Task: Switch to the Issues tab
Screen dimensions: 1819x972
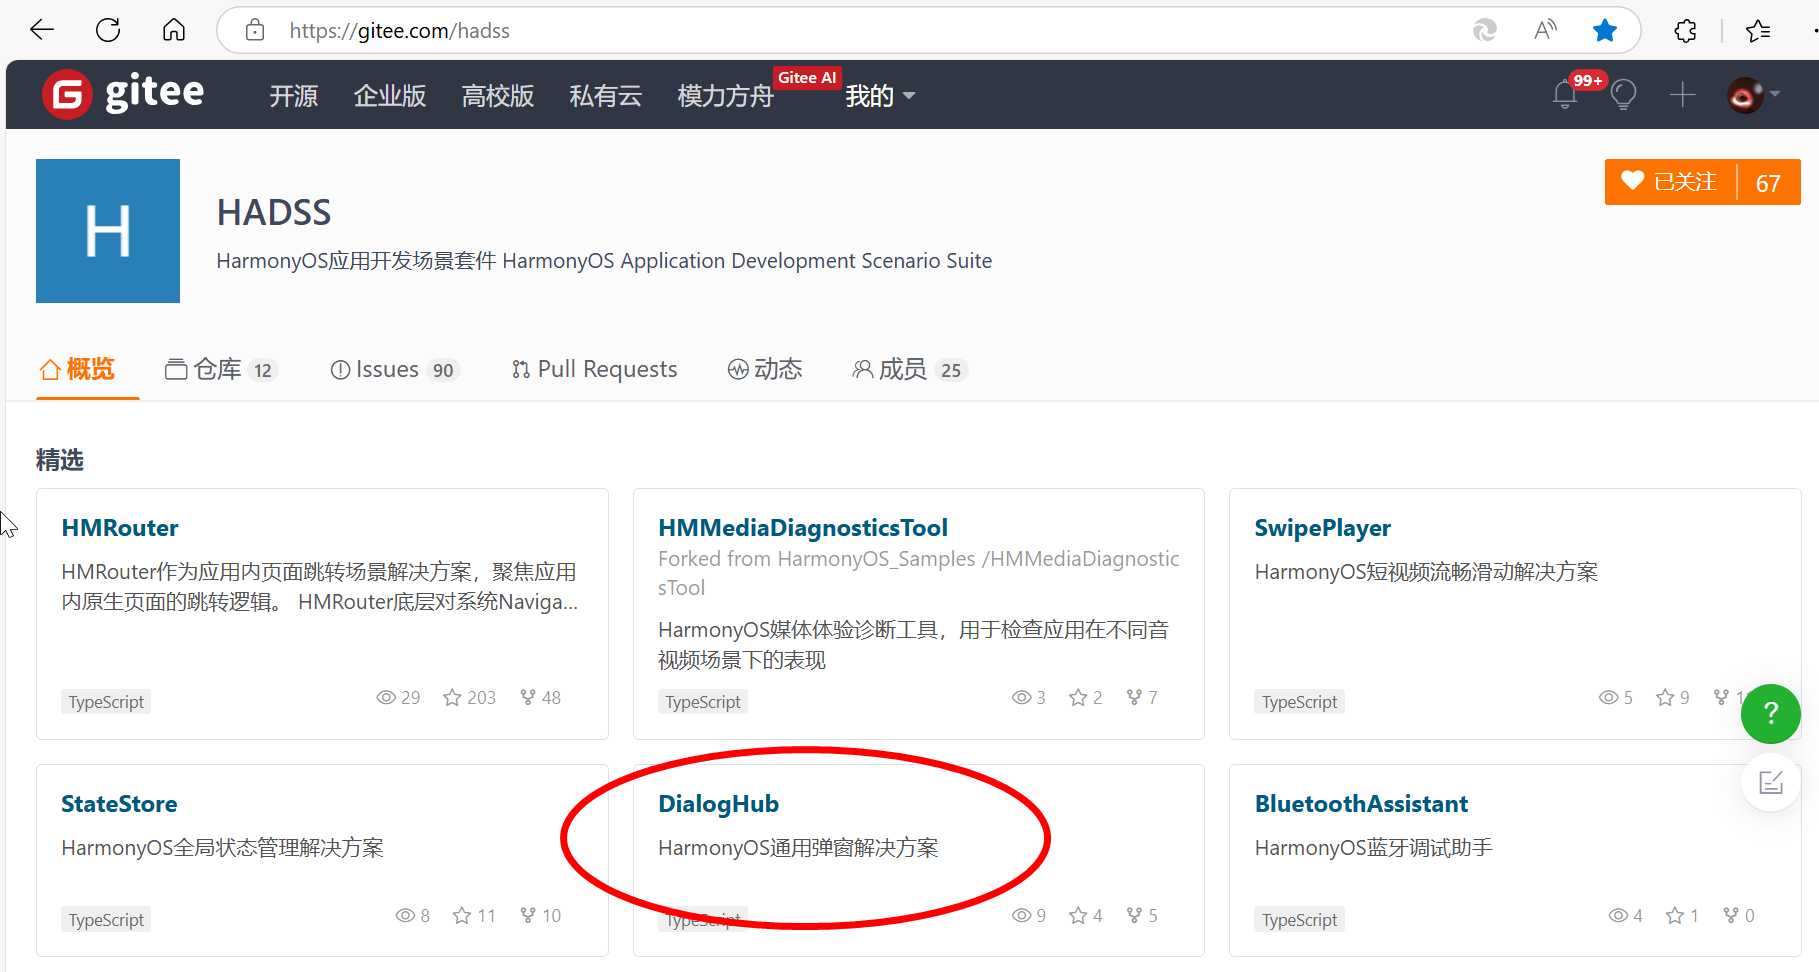Action: tap(394, 370)
